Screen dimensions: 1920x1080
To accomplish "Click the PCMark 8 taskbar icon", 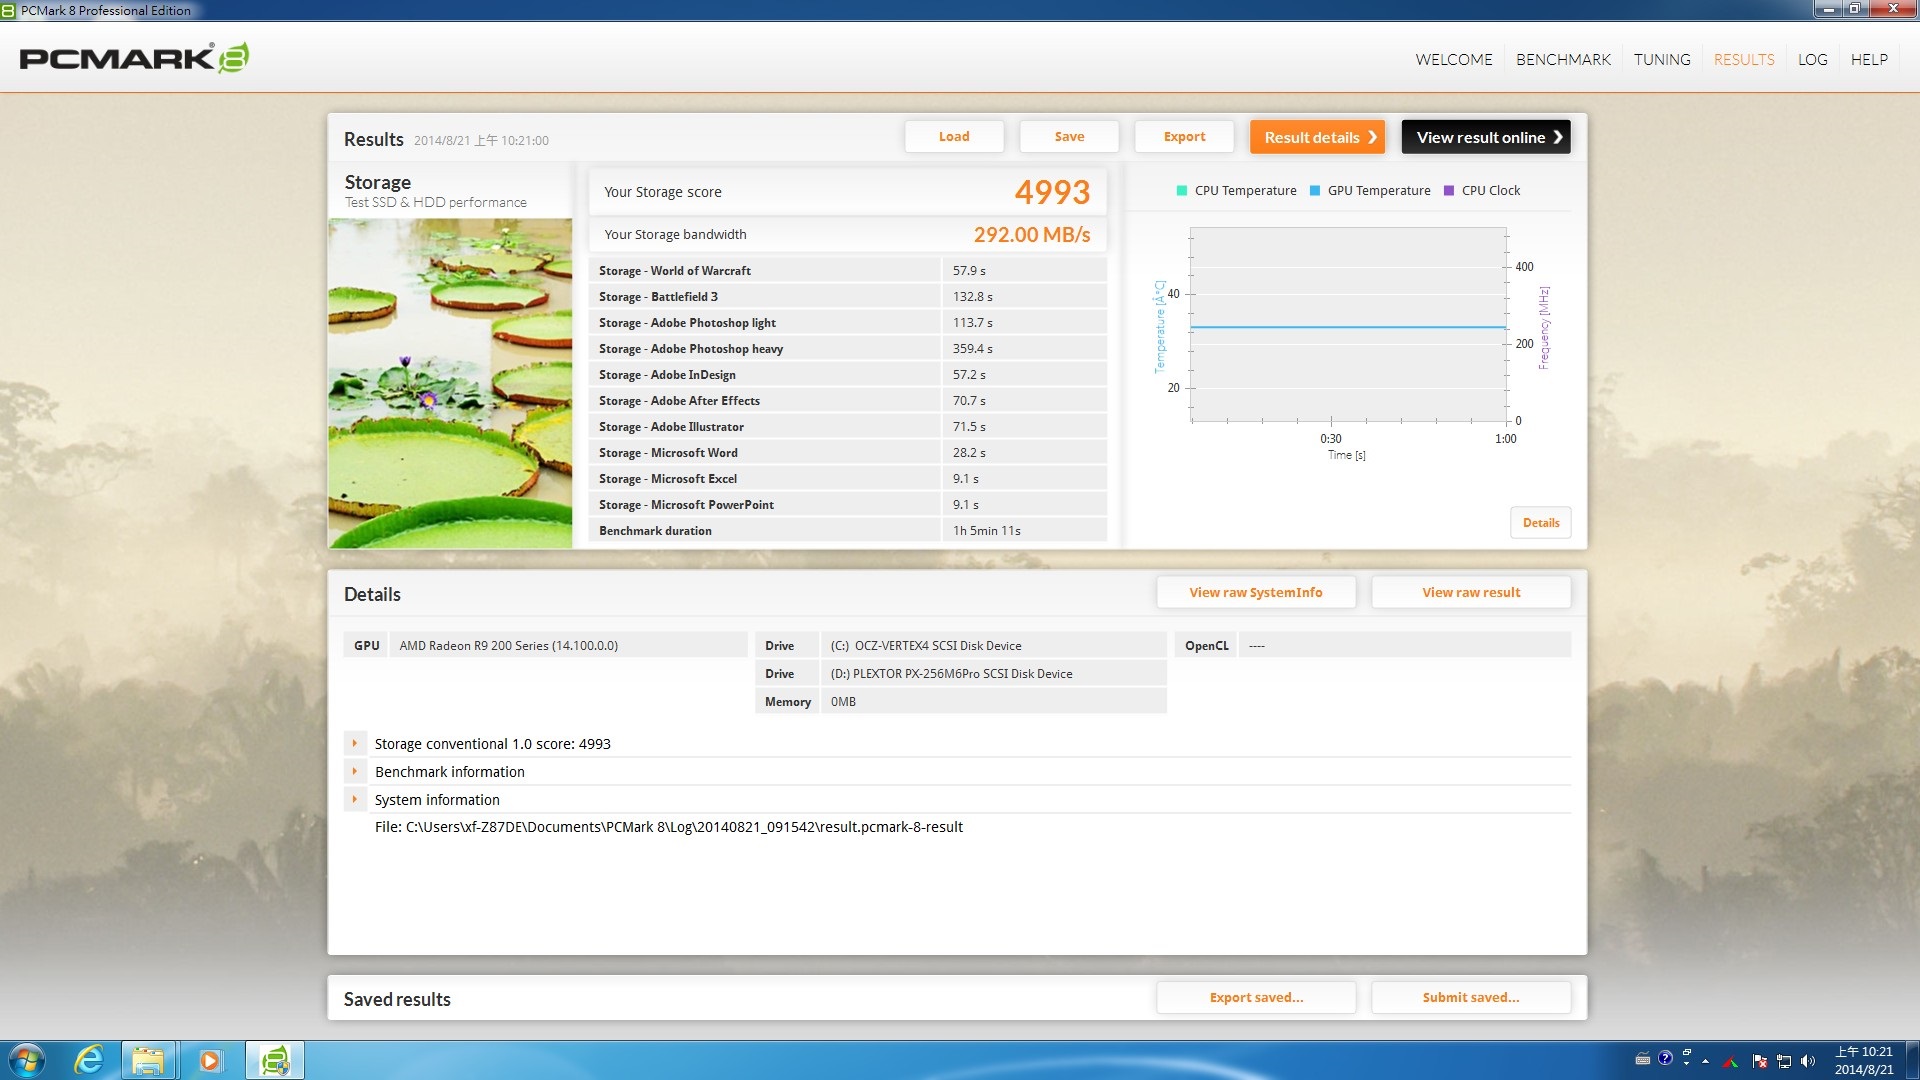I will pyautogui.click(x=274, y=1060).
